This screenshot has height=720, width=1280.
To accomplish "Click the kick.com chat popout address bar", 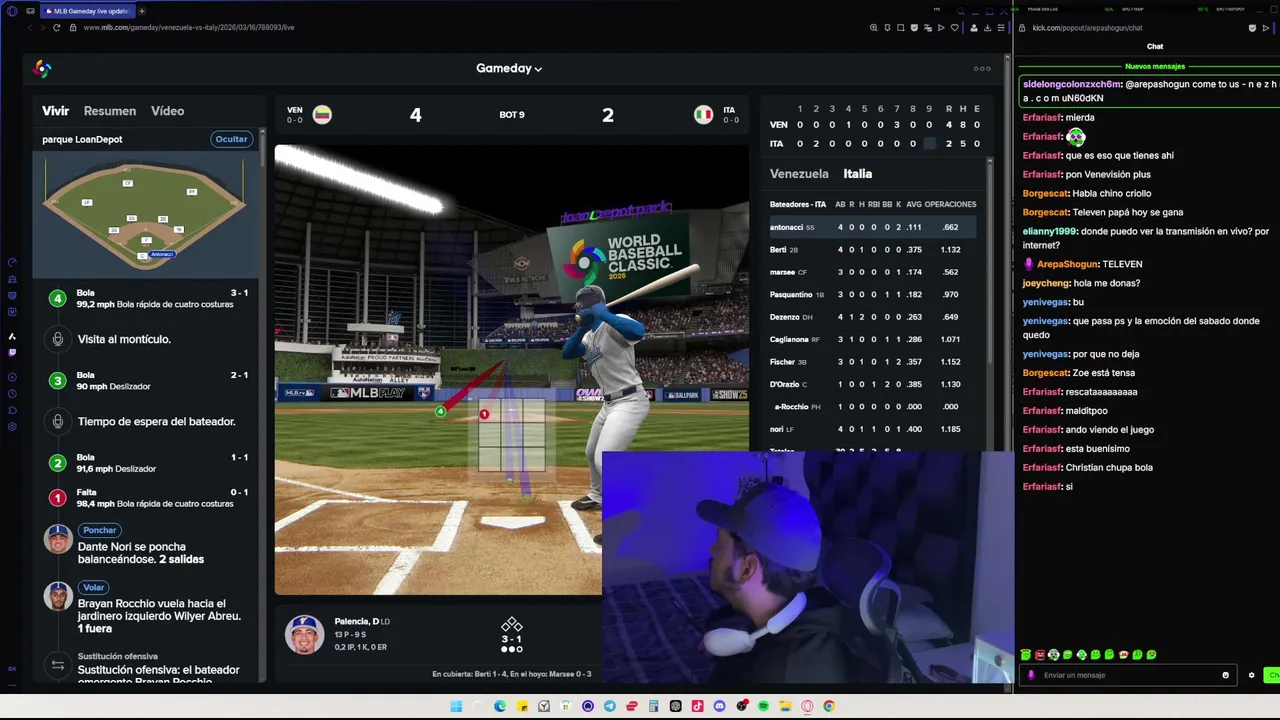I will pos(1087,28).
